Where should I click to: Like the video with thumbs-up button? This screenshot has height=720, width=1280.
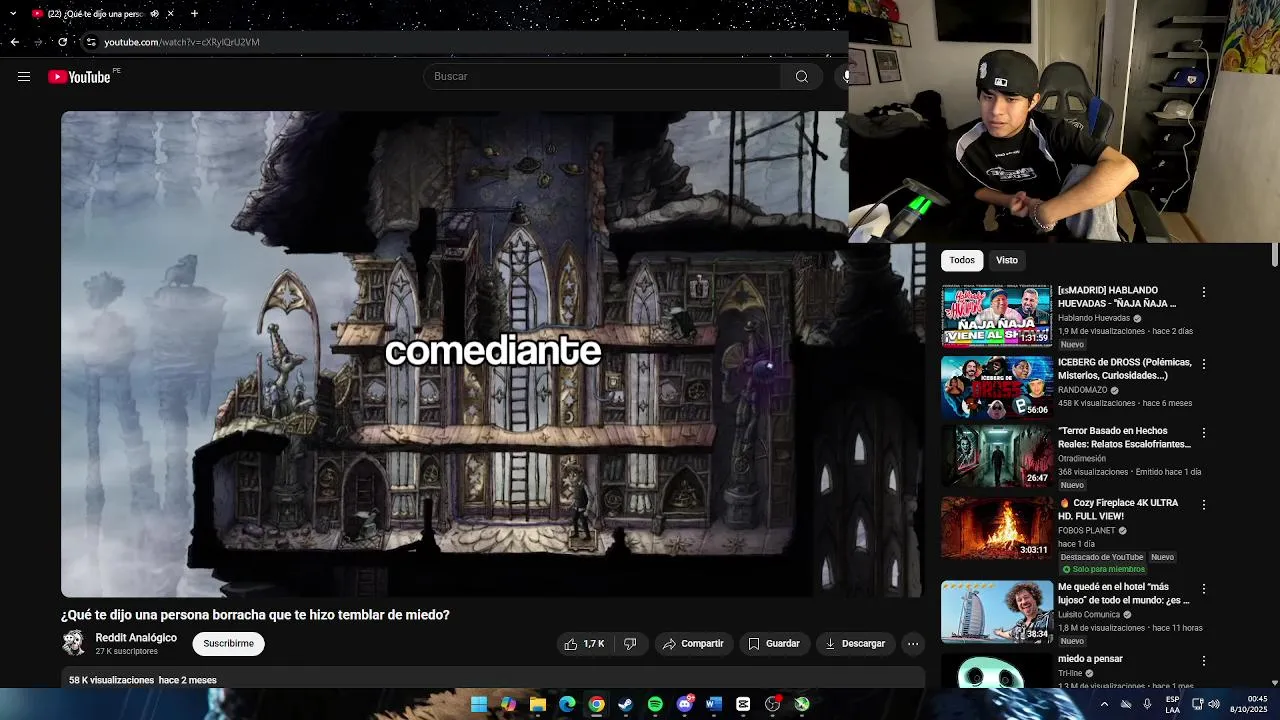(x=584, y=644)
